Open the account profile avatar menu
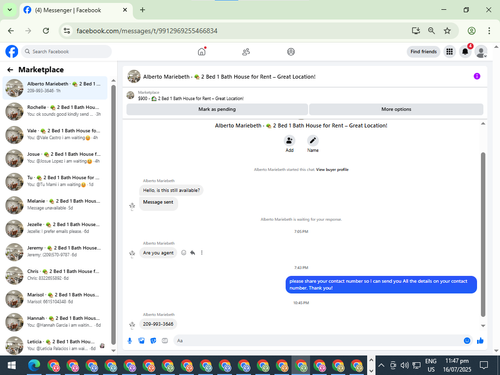500x375 pixels. pyautogui.click(x=481, y=52)
